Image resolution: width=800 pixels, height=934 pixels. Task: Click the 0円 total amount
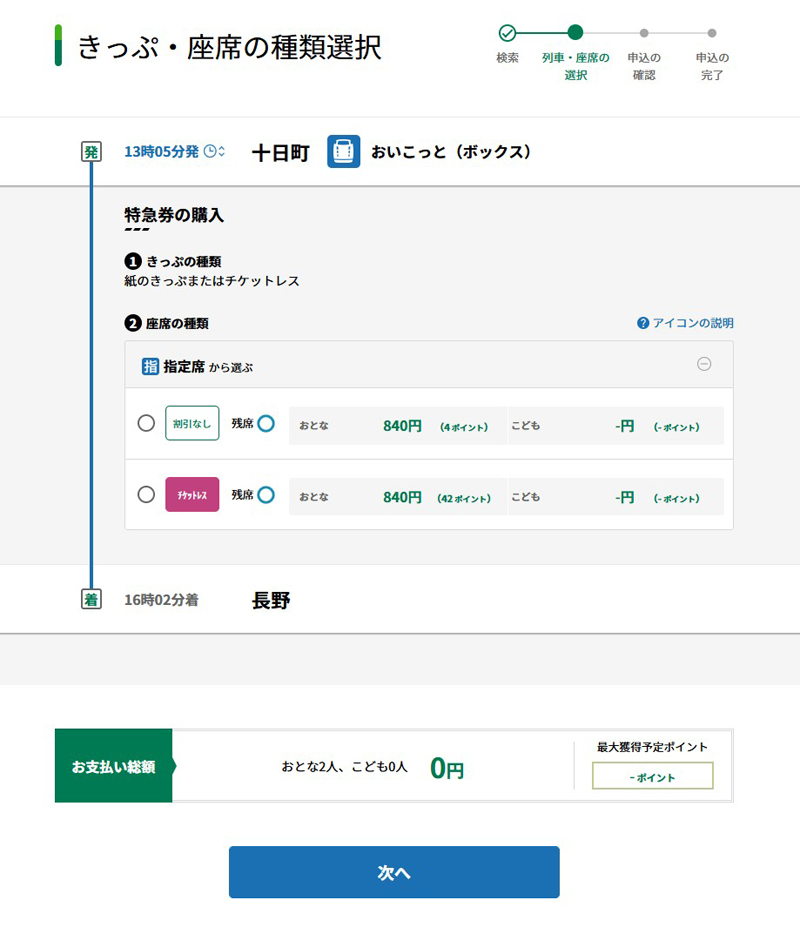pos(447,768)
